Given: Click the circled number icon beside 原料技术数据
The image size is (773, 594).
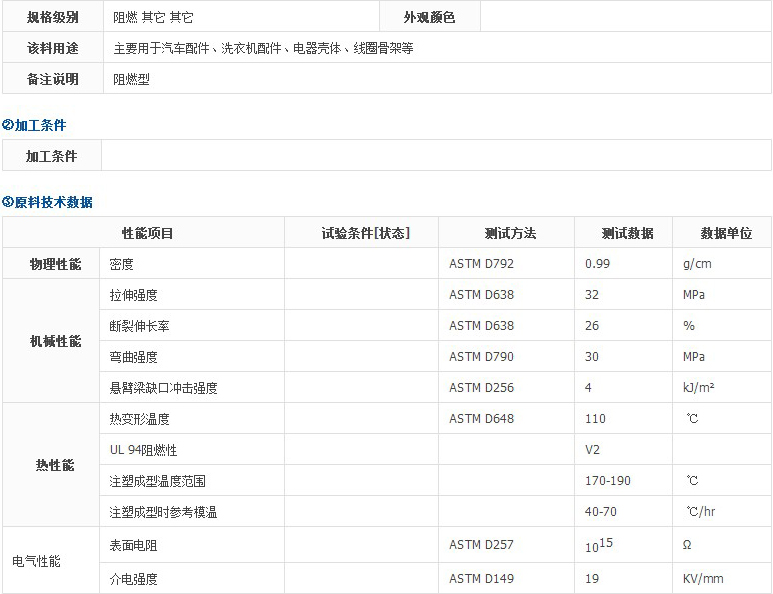Looking at the screenshot, I should (8, 202).
